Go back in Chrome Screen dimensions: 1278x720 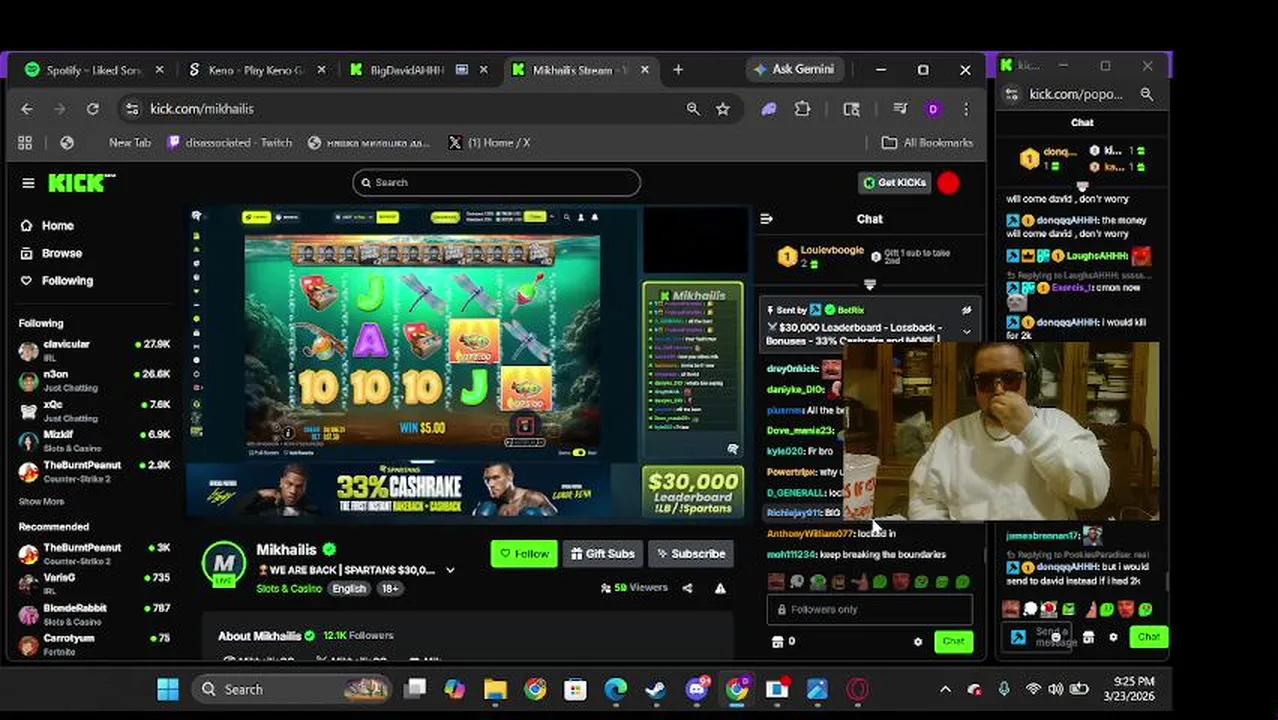click(27, 109)
